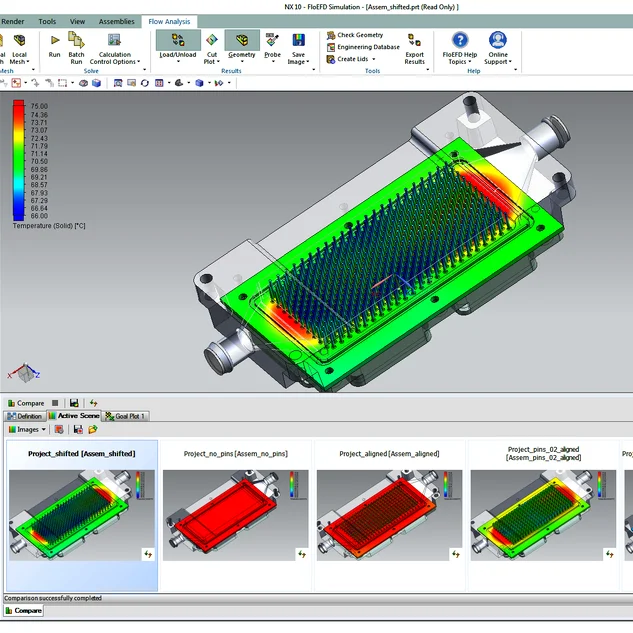This screenshot has height=633, width=633.
Task: Expand the Create Lids dropdown arrow
Action: point(373,59)
